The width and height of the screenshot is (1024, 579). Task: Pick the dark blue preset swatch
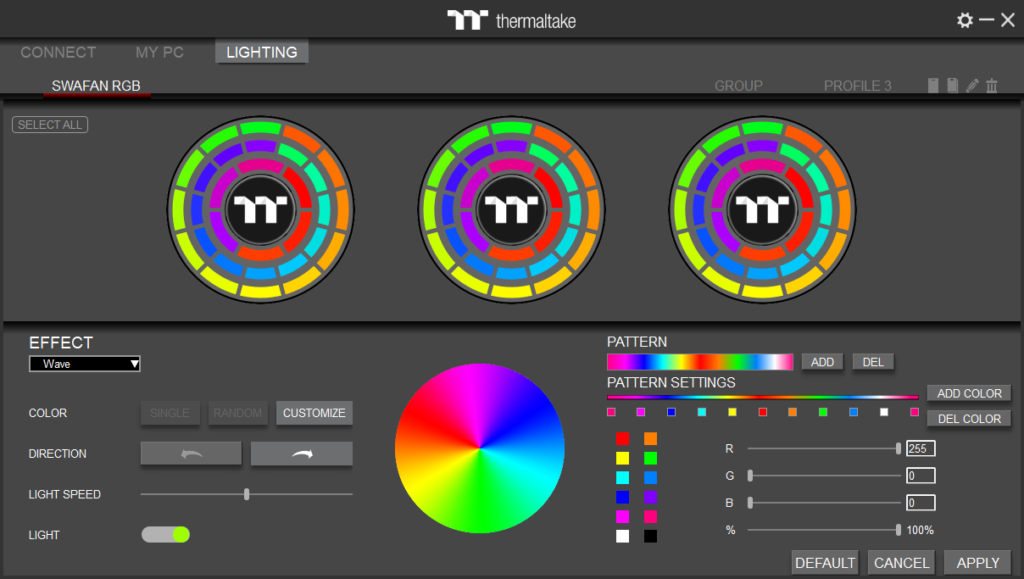[x=622, y=497]
